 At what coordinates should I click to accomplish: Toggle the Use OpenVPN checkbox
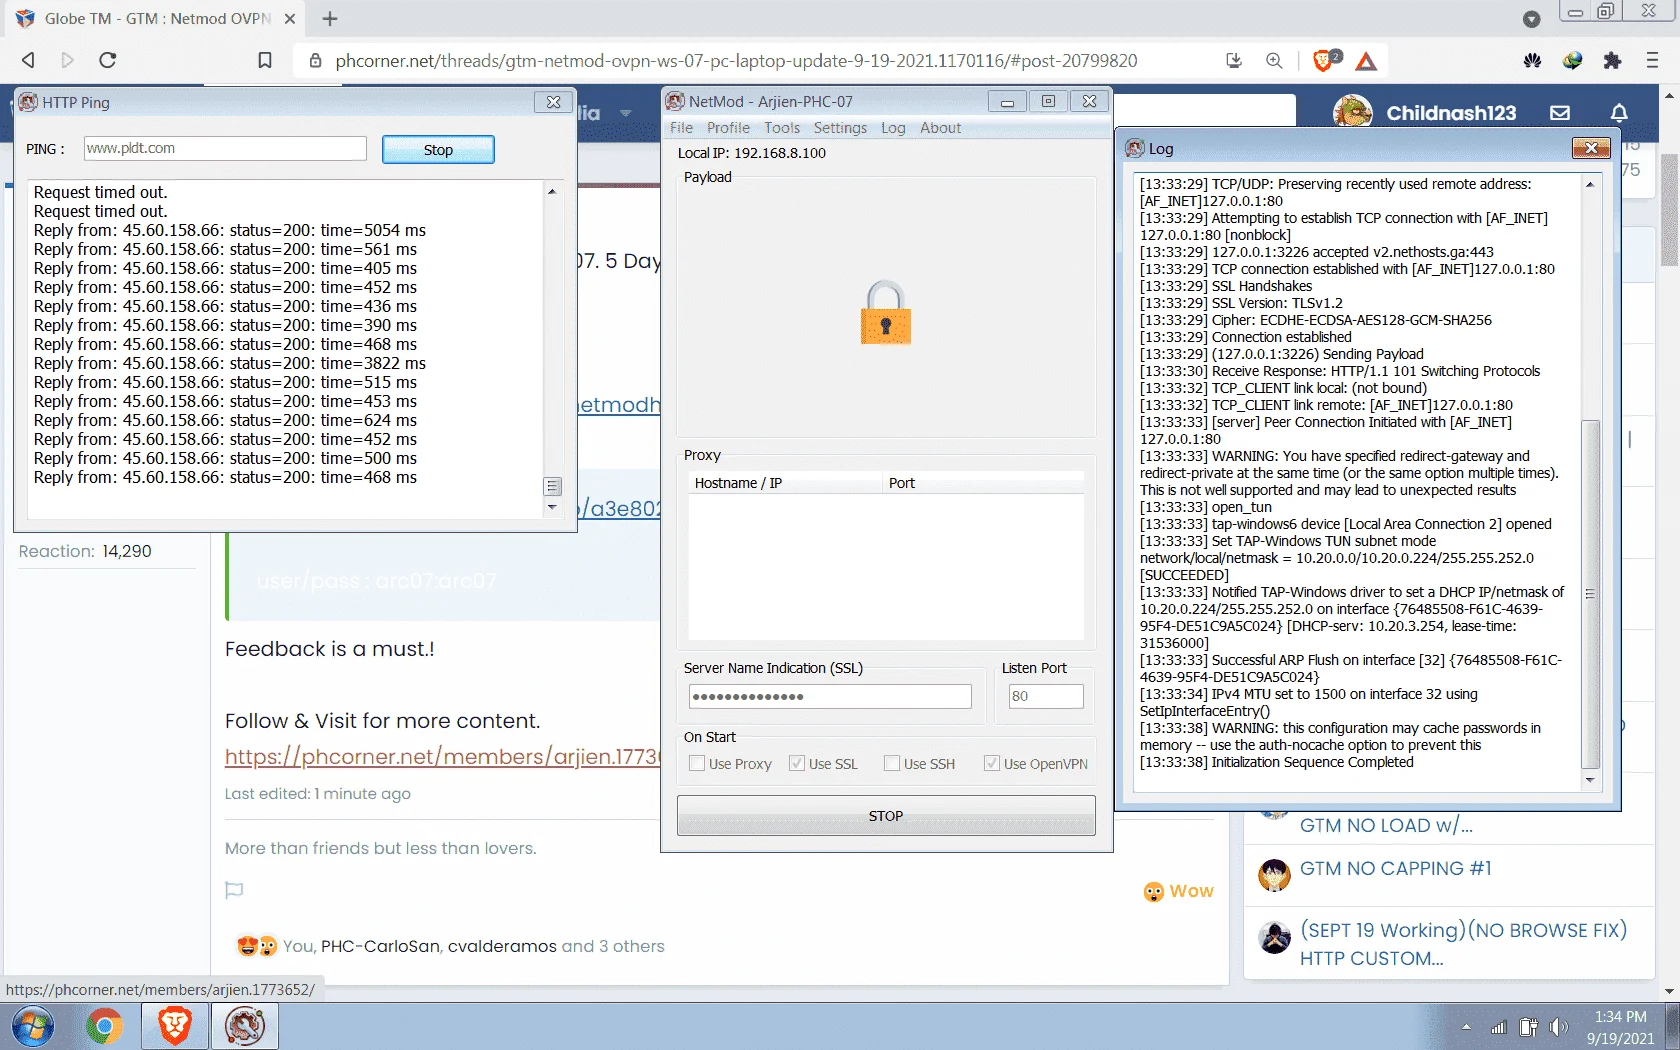(x=992, y=763)
